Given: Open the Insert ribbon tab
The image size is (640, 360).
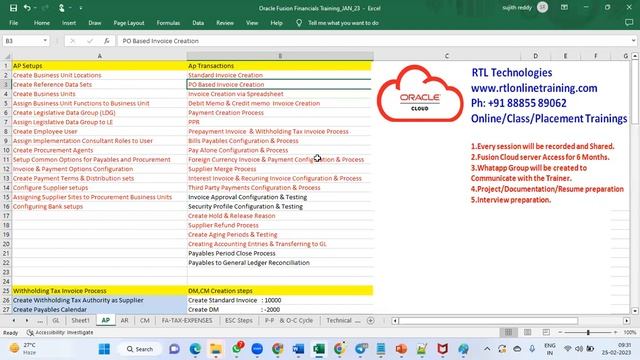Looking at the screenshot, I should point(69,23).
